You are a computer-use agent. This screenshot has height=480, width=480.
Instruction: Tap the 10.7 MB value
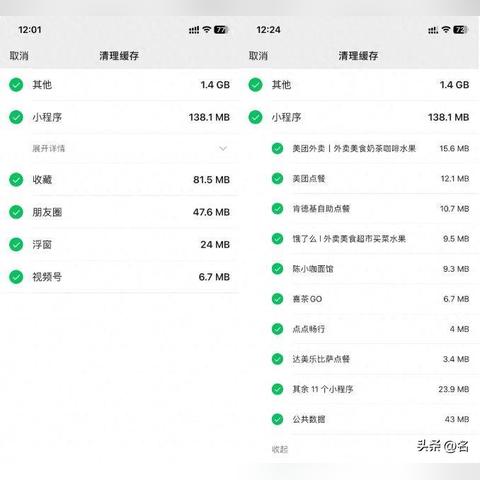coord(455,209)
